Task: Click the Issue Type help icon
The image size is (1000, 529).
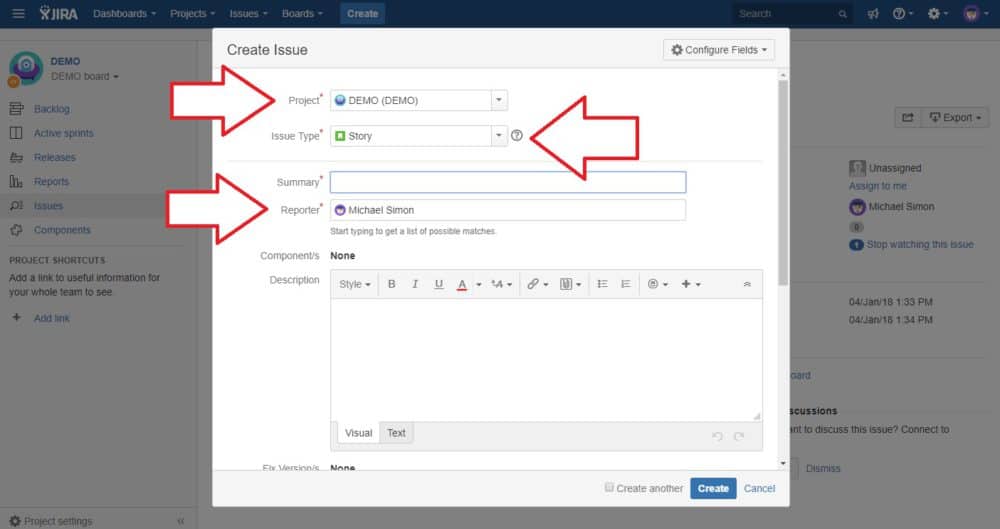Action: pyautogui.click(x=517, y=135)
